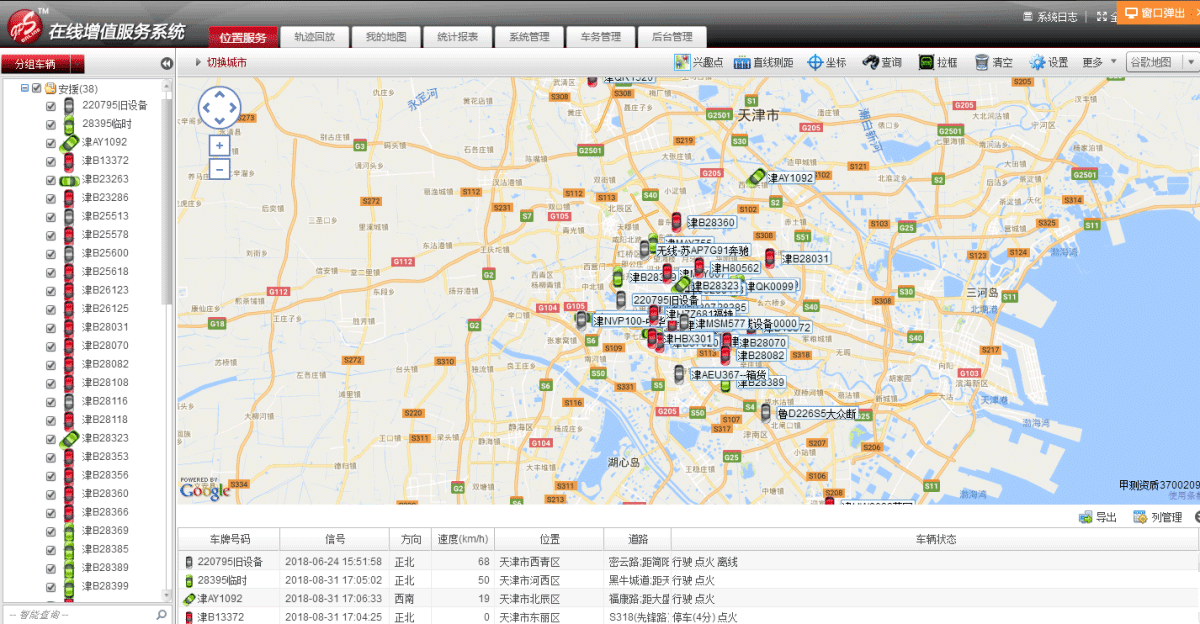Open the 查询 binoculars search tool

[882, 62]
